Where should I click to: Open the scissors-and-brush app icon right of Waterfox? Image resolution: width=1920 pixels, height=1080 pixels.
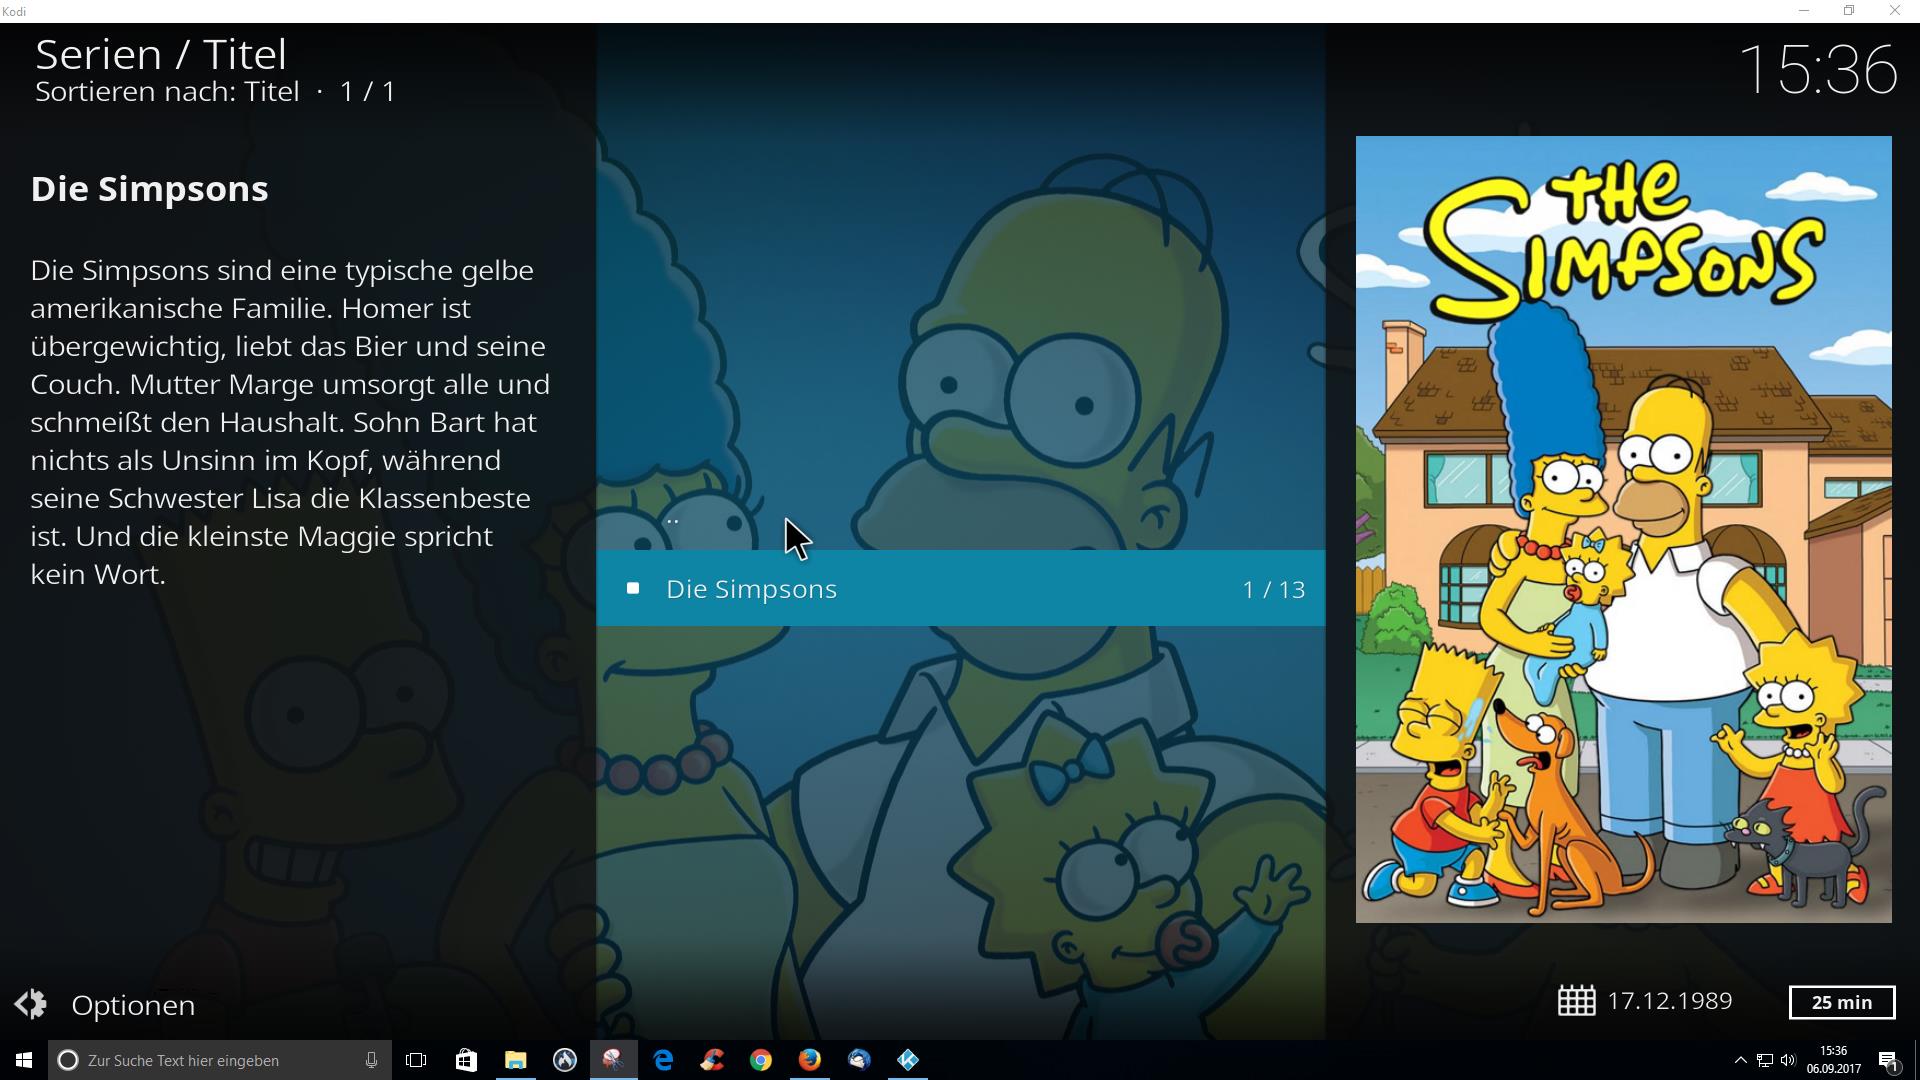613,1060
